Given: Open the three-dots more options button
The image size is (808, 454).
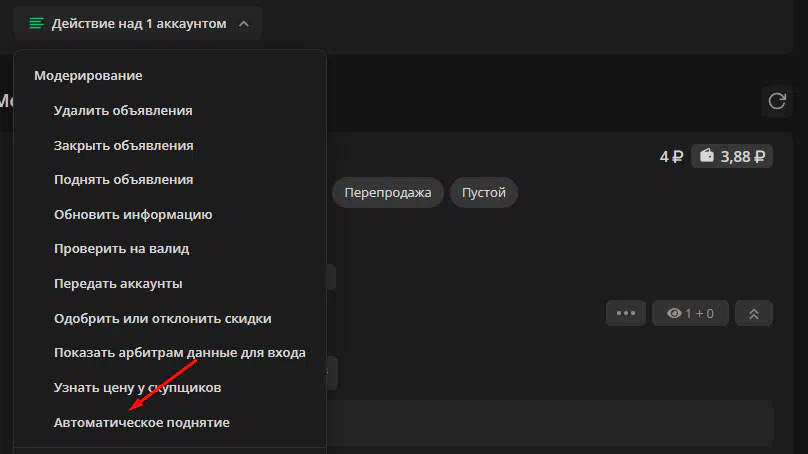Looking at the screenshot, I should point(626,313).
